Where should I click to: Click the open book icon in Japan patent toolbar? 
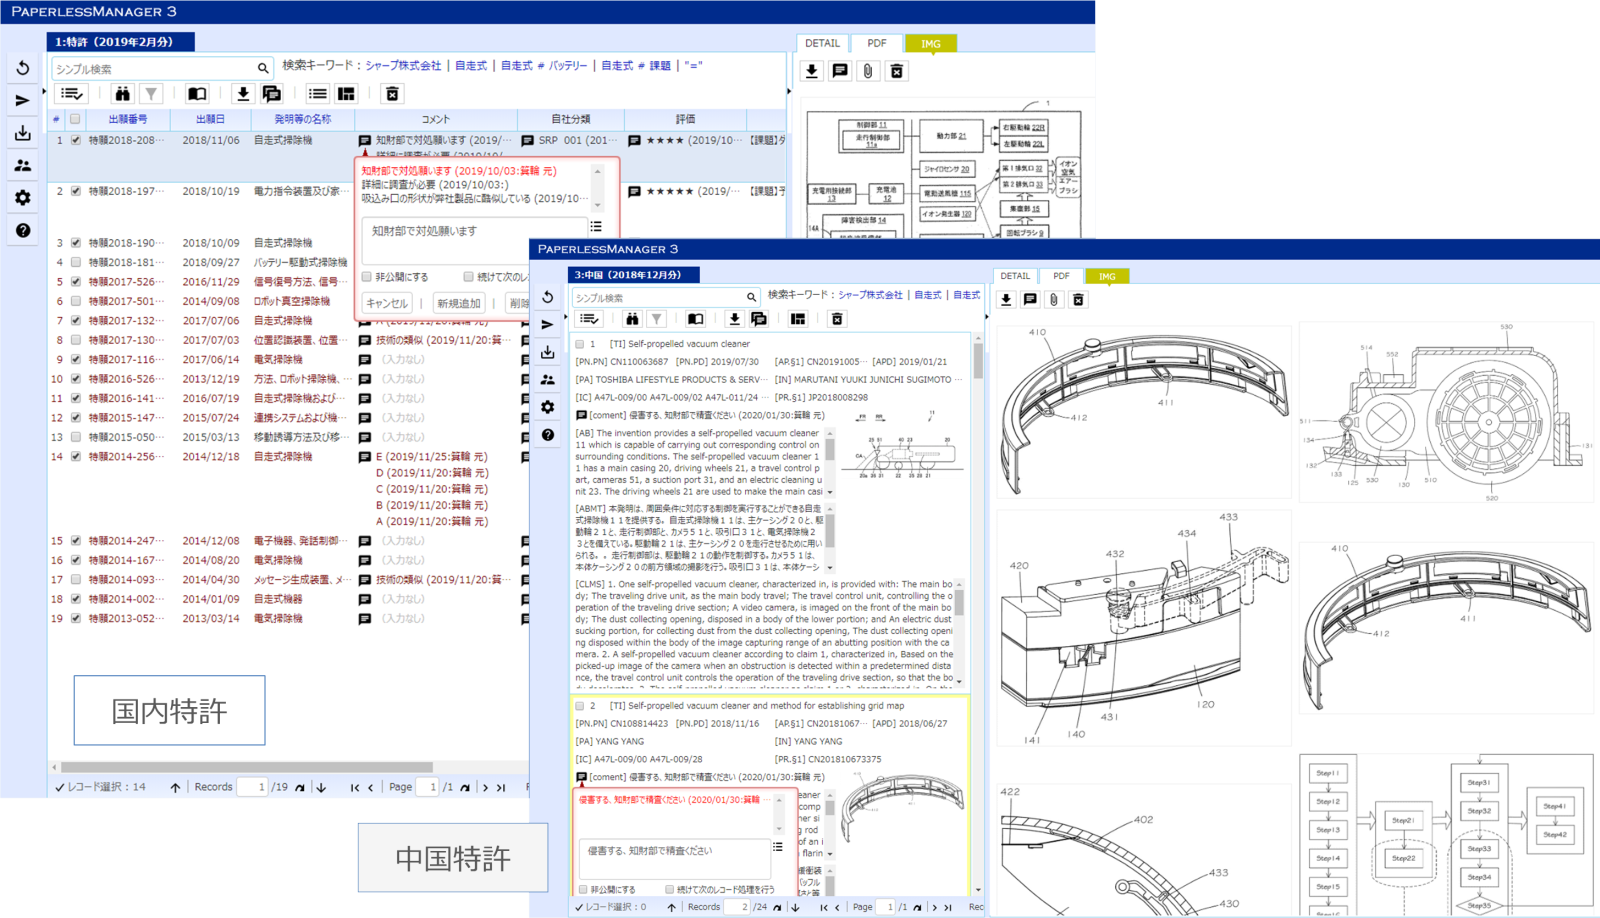tap(197, 94)
